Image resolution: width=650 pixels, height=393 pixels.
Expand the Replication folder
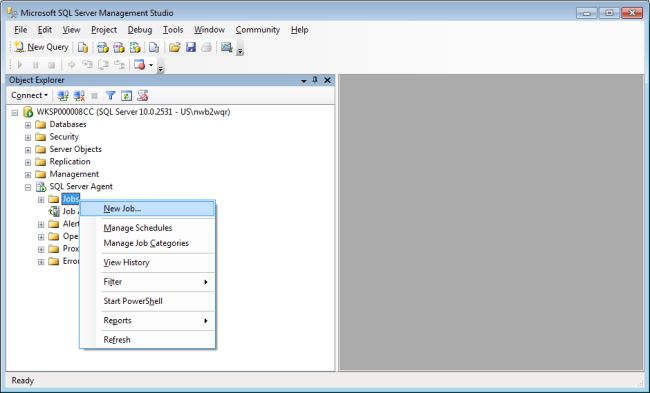coord(28,162)
